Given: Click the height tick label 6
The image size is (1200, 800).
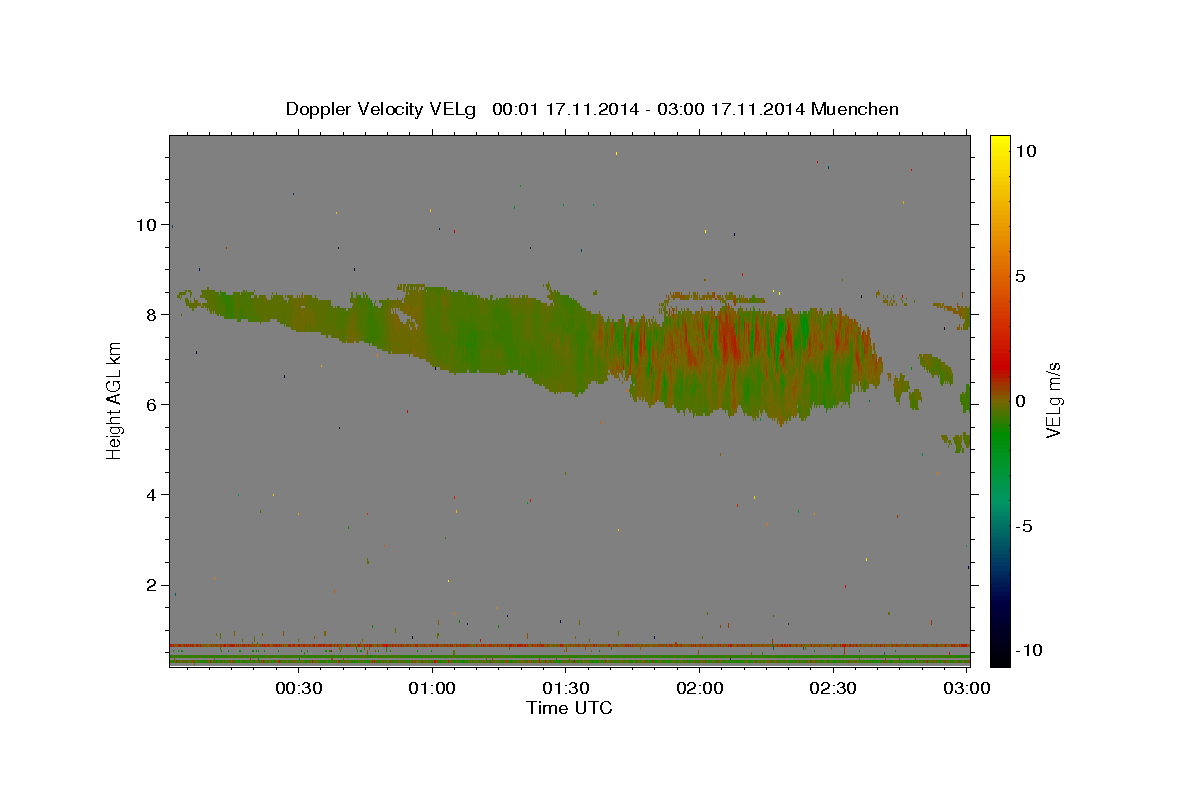Looking at the screenshot, I should pyautogui.click(x=150, y=405).
